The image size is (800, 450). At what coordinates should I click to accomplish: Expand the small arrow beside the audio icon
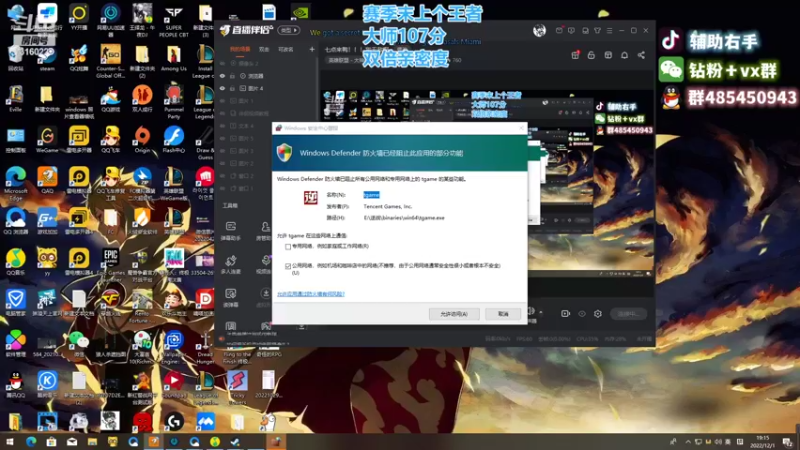[541, 312]
